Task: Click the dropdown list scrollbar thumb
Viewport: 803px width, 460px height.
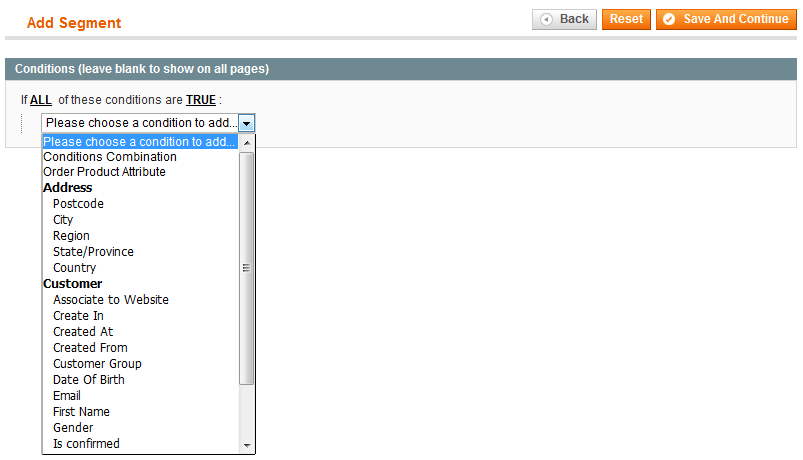Action: (x=247, y=268)
